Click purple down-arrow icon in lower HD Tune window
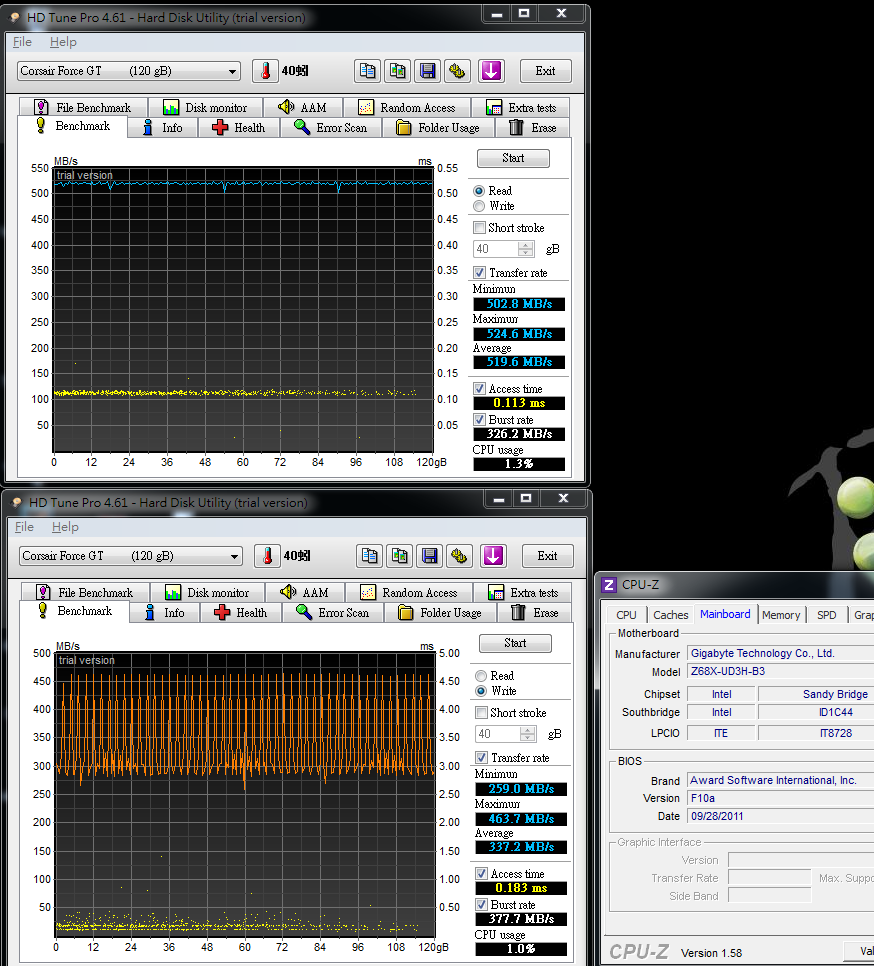 click(x=493, y=556)
